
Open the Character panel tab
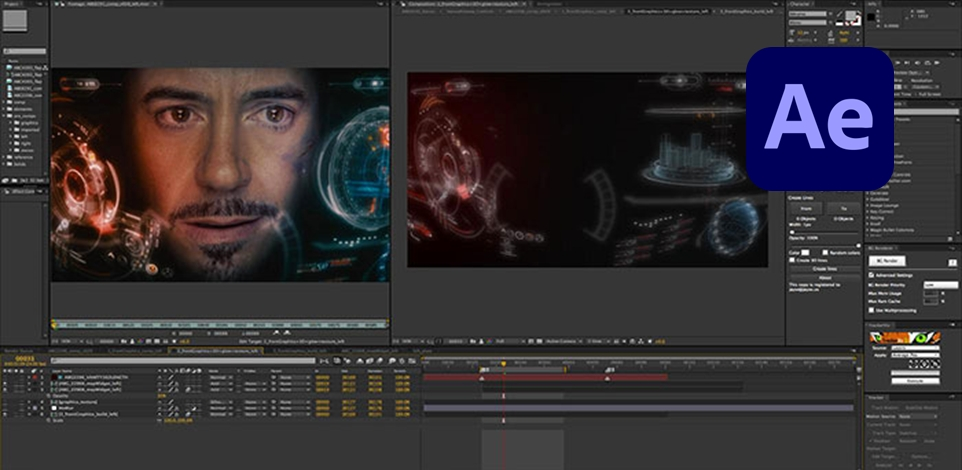point(801,4)
